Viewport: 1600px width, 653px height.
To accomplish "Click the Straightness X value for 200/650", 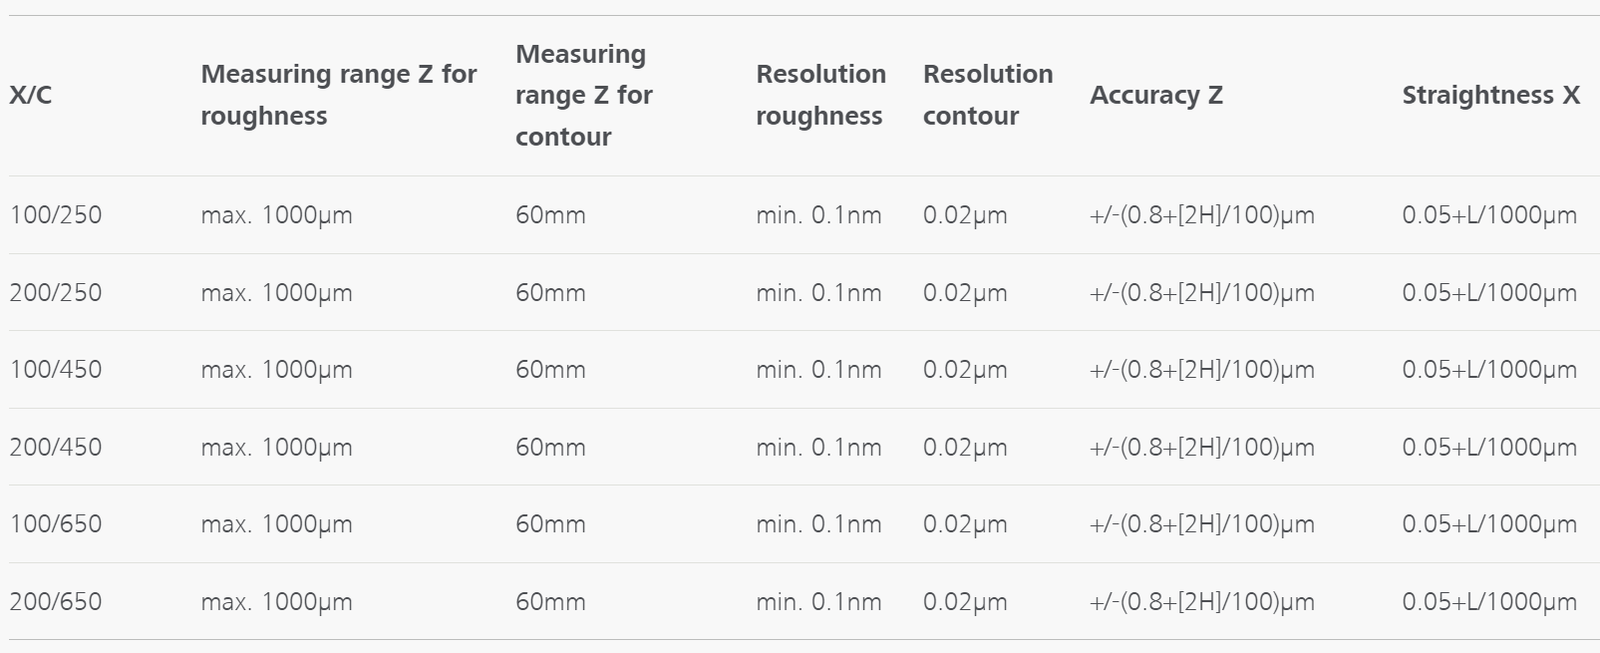I will tap(1489, 602).
